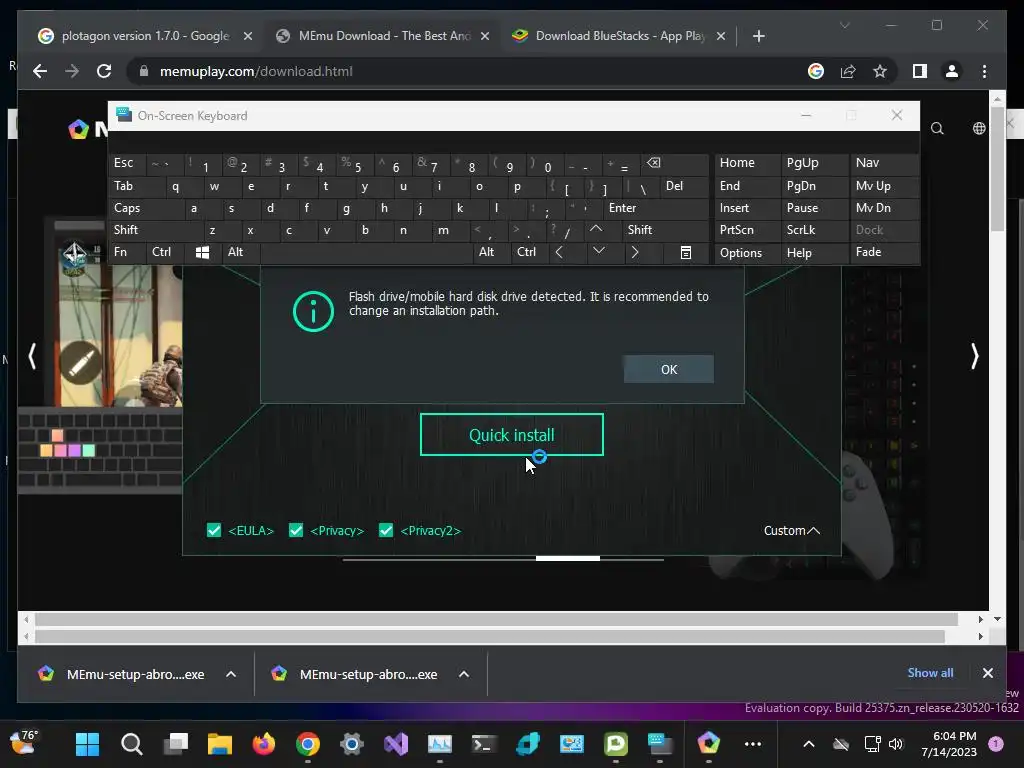Expand Custom installation options
Image resolution: width=1024 pixels, height=768 pixels.
(792, 530)
